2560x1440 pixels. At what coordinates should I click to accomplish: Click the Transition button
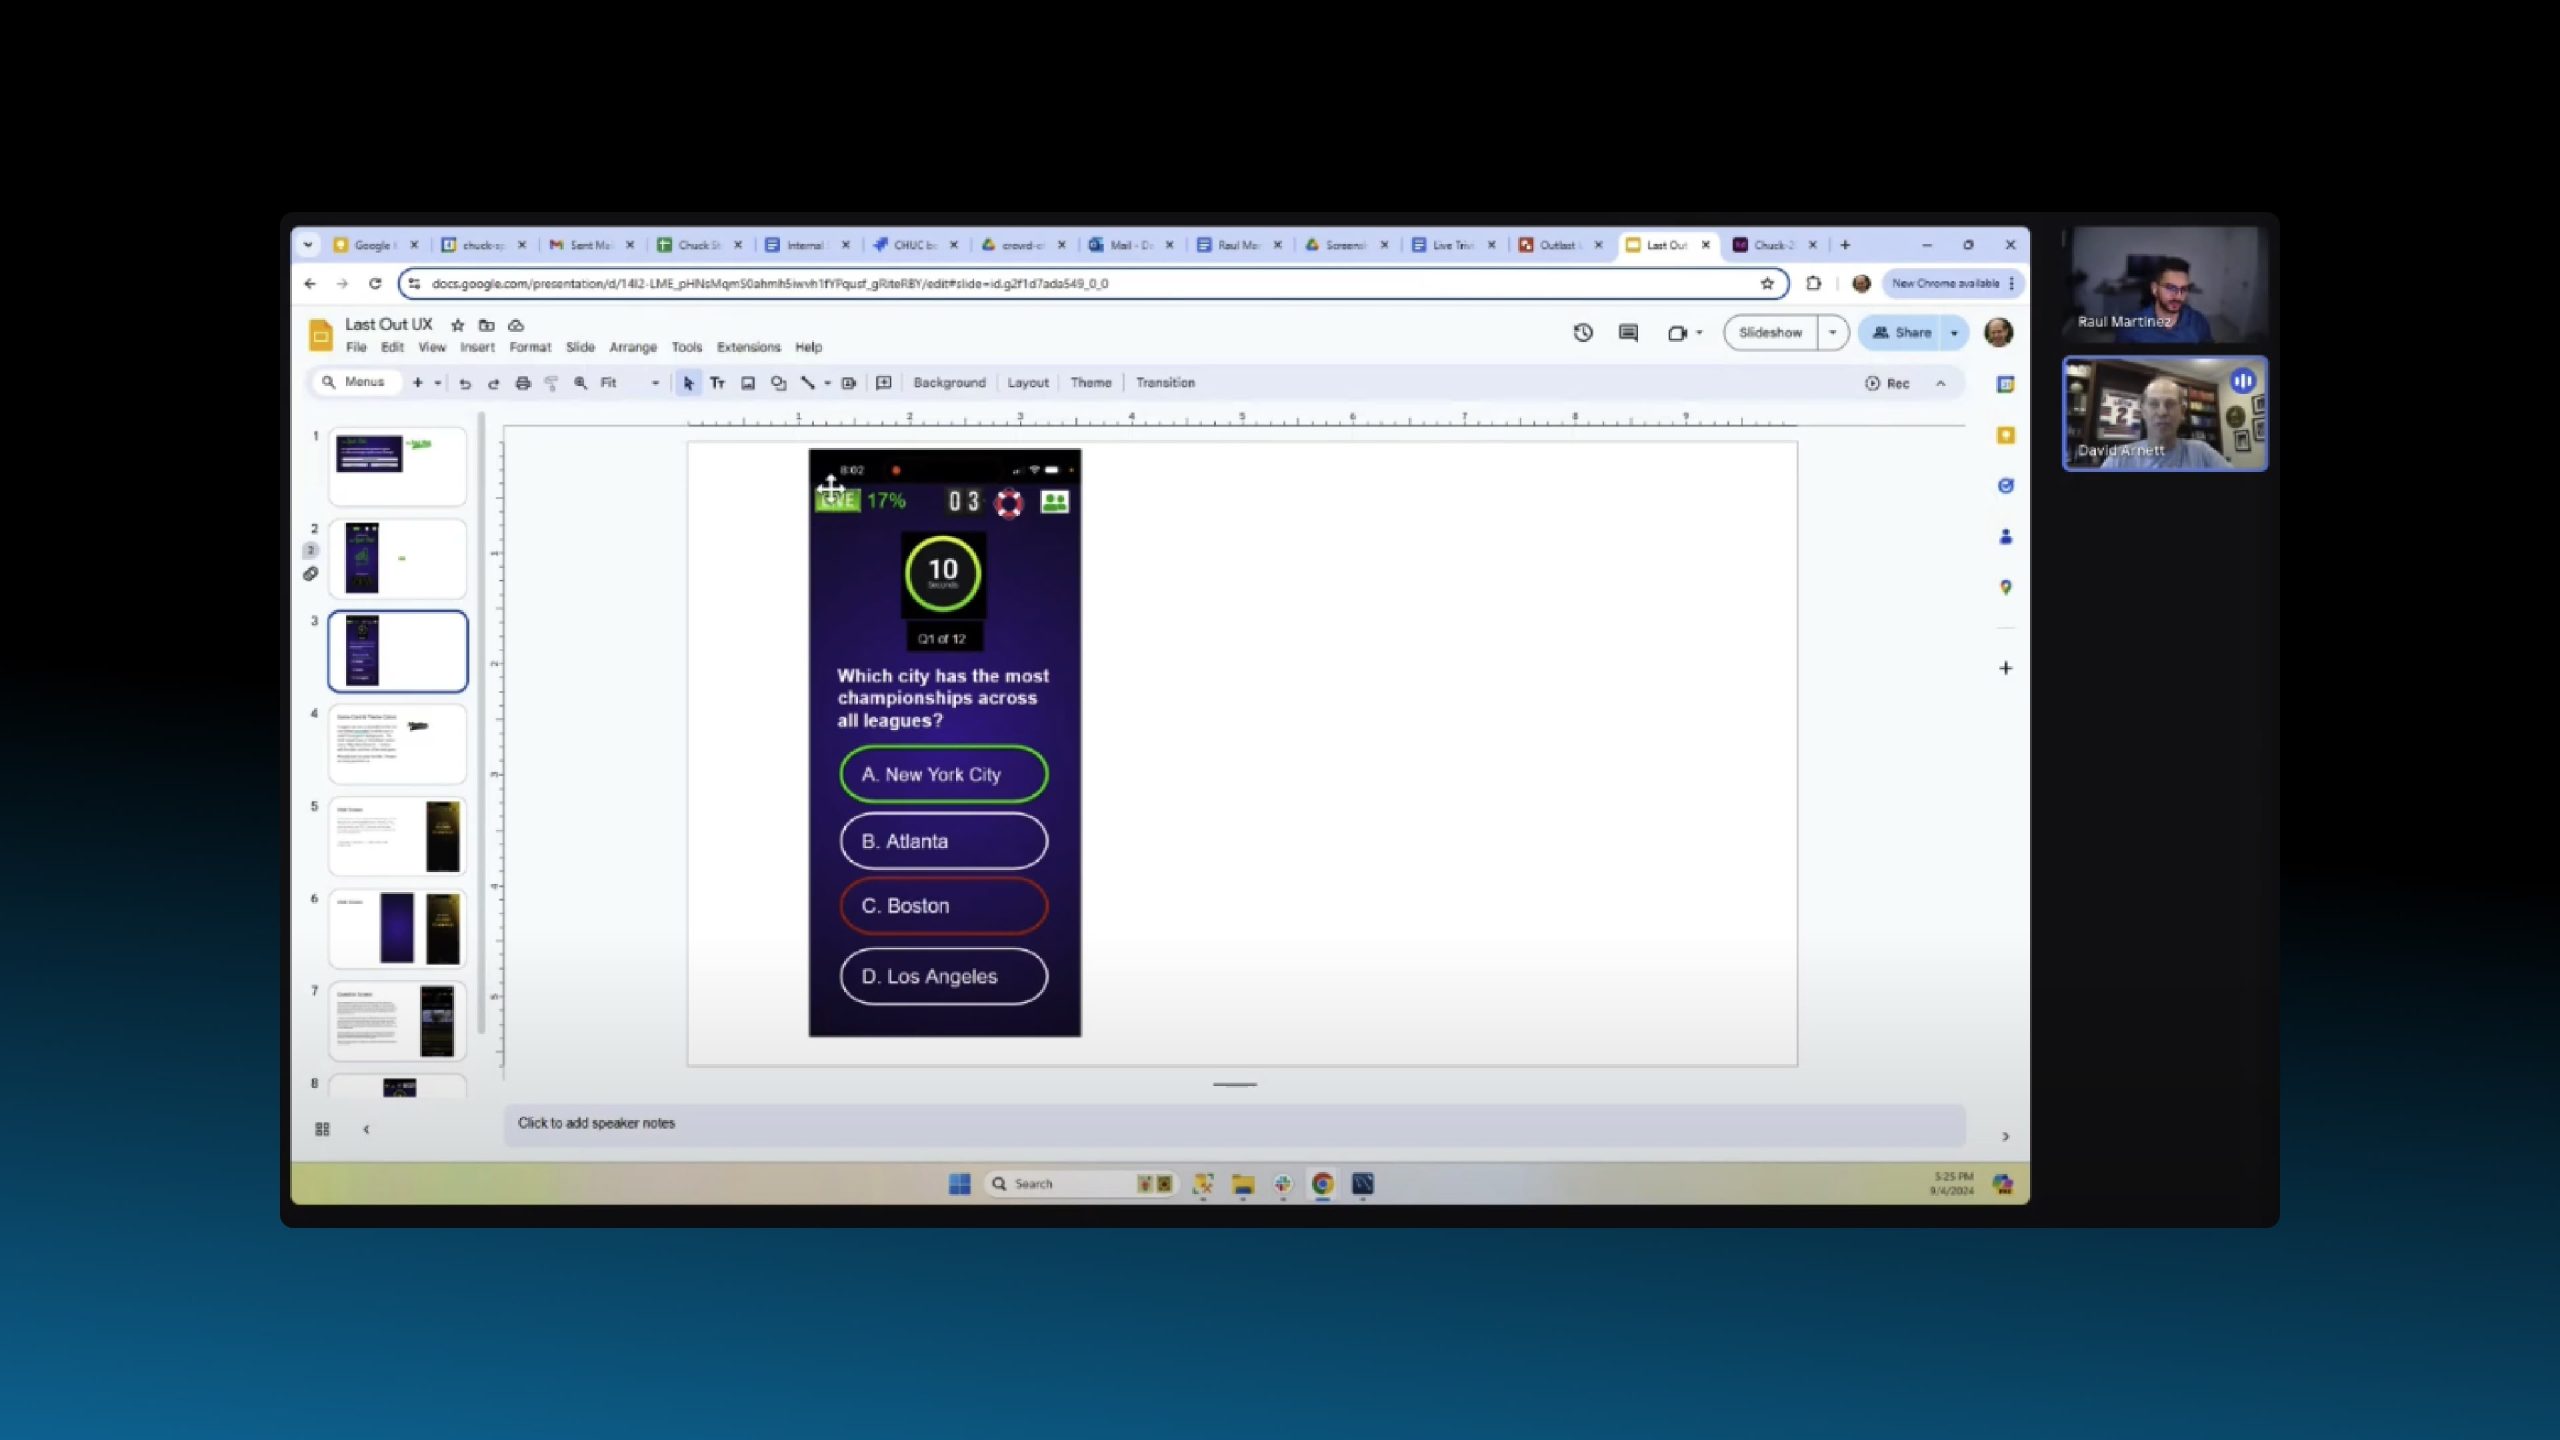pyautogui.click(x=1165, y=383)
